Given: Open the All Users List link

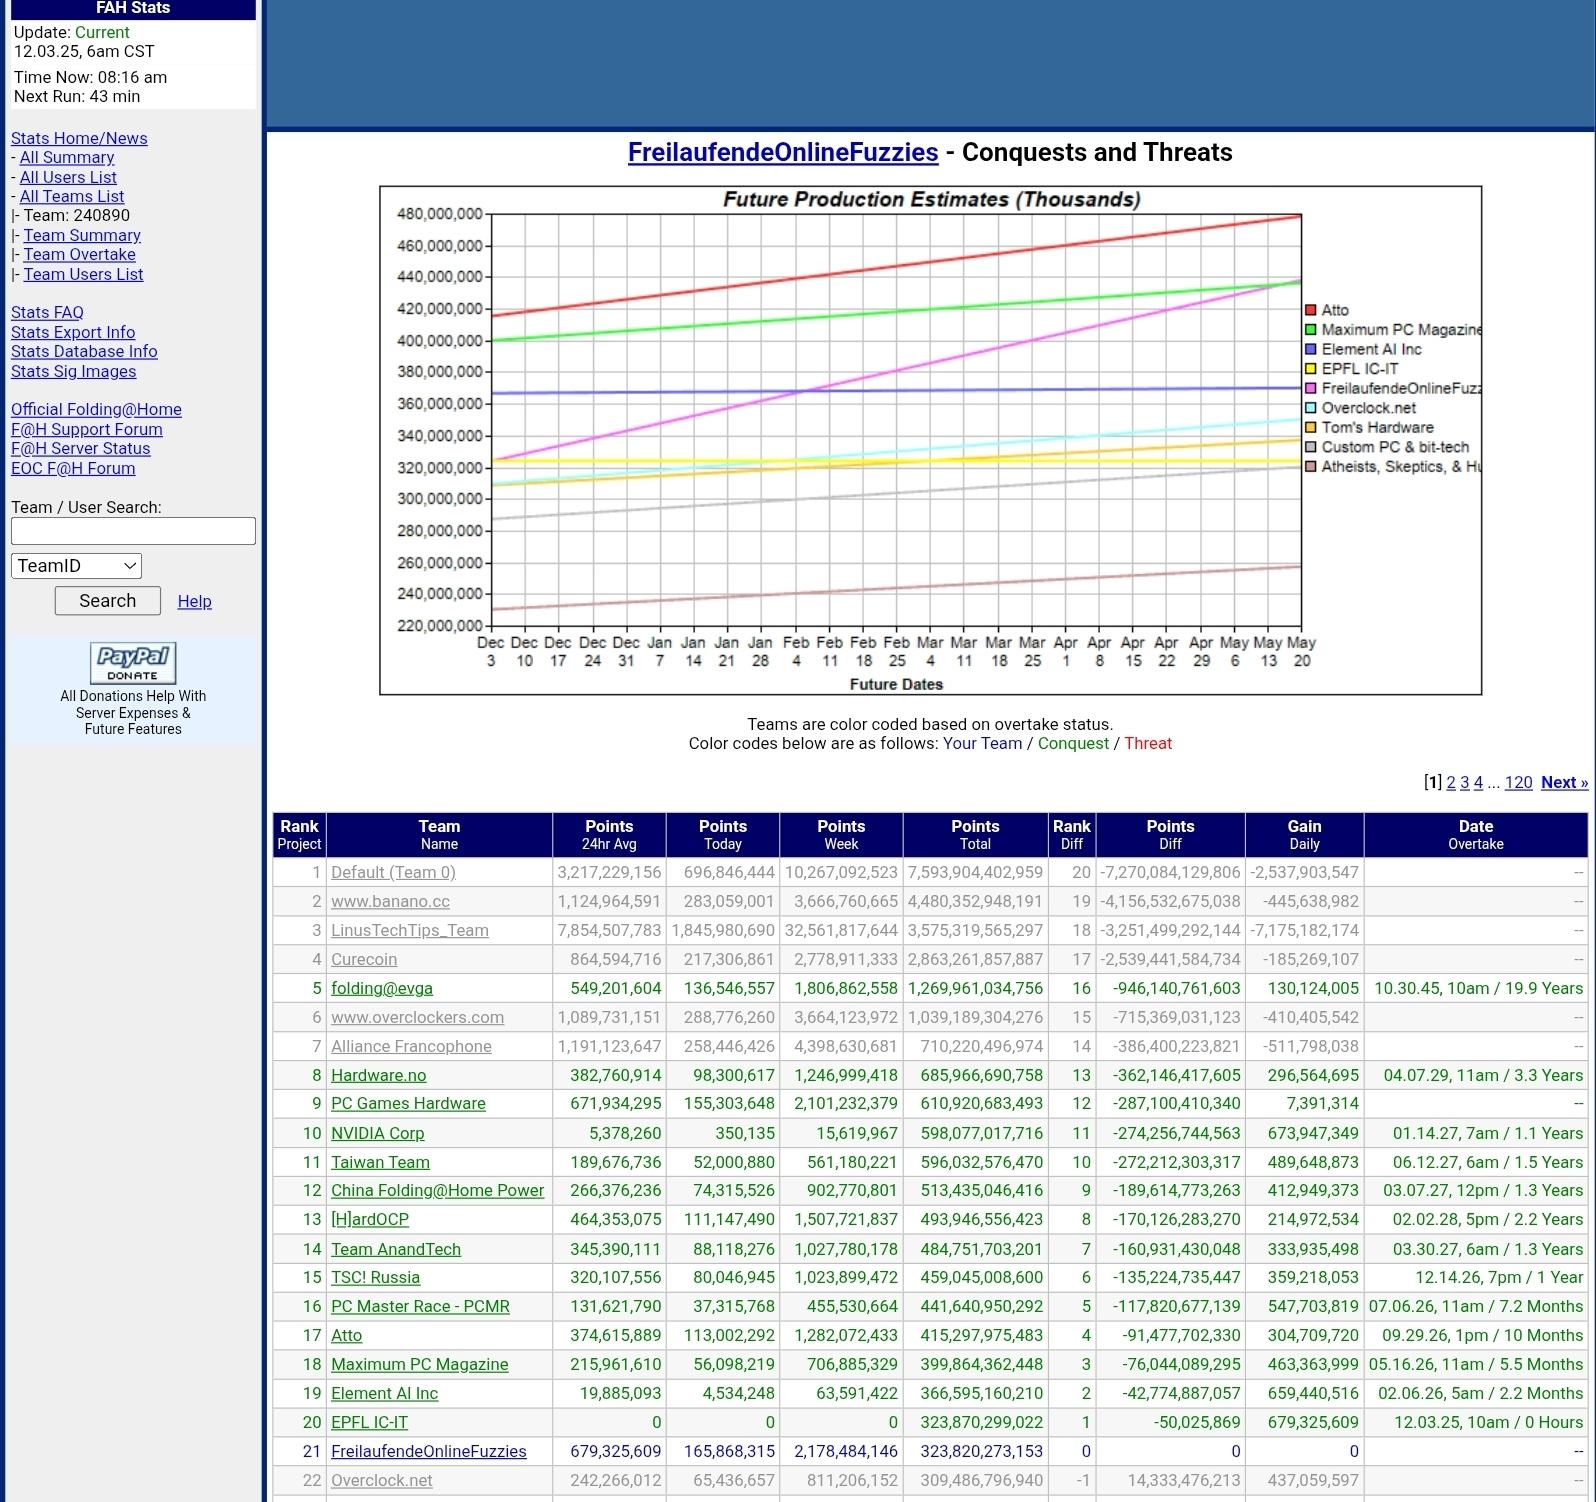Looking at the screenshot, I should coord(68,177).
